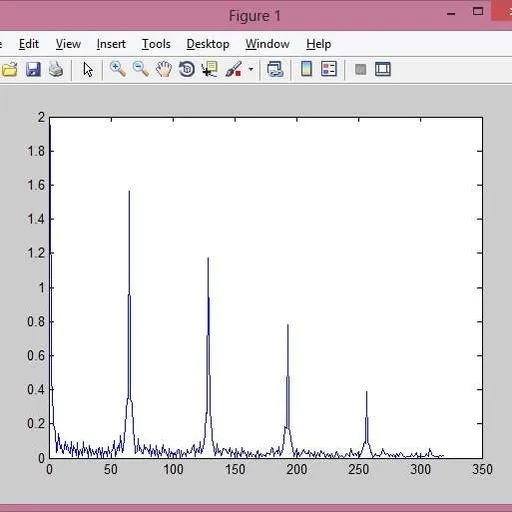The image size is (512, 512).
Task: Open the View menu
Action: [x=68, y=44]
